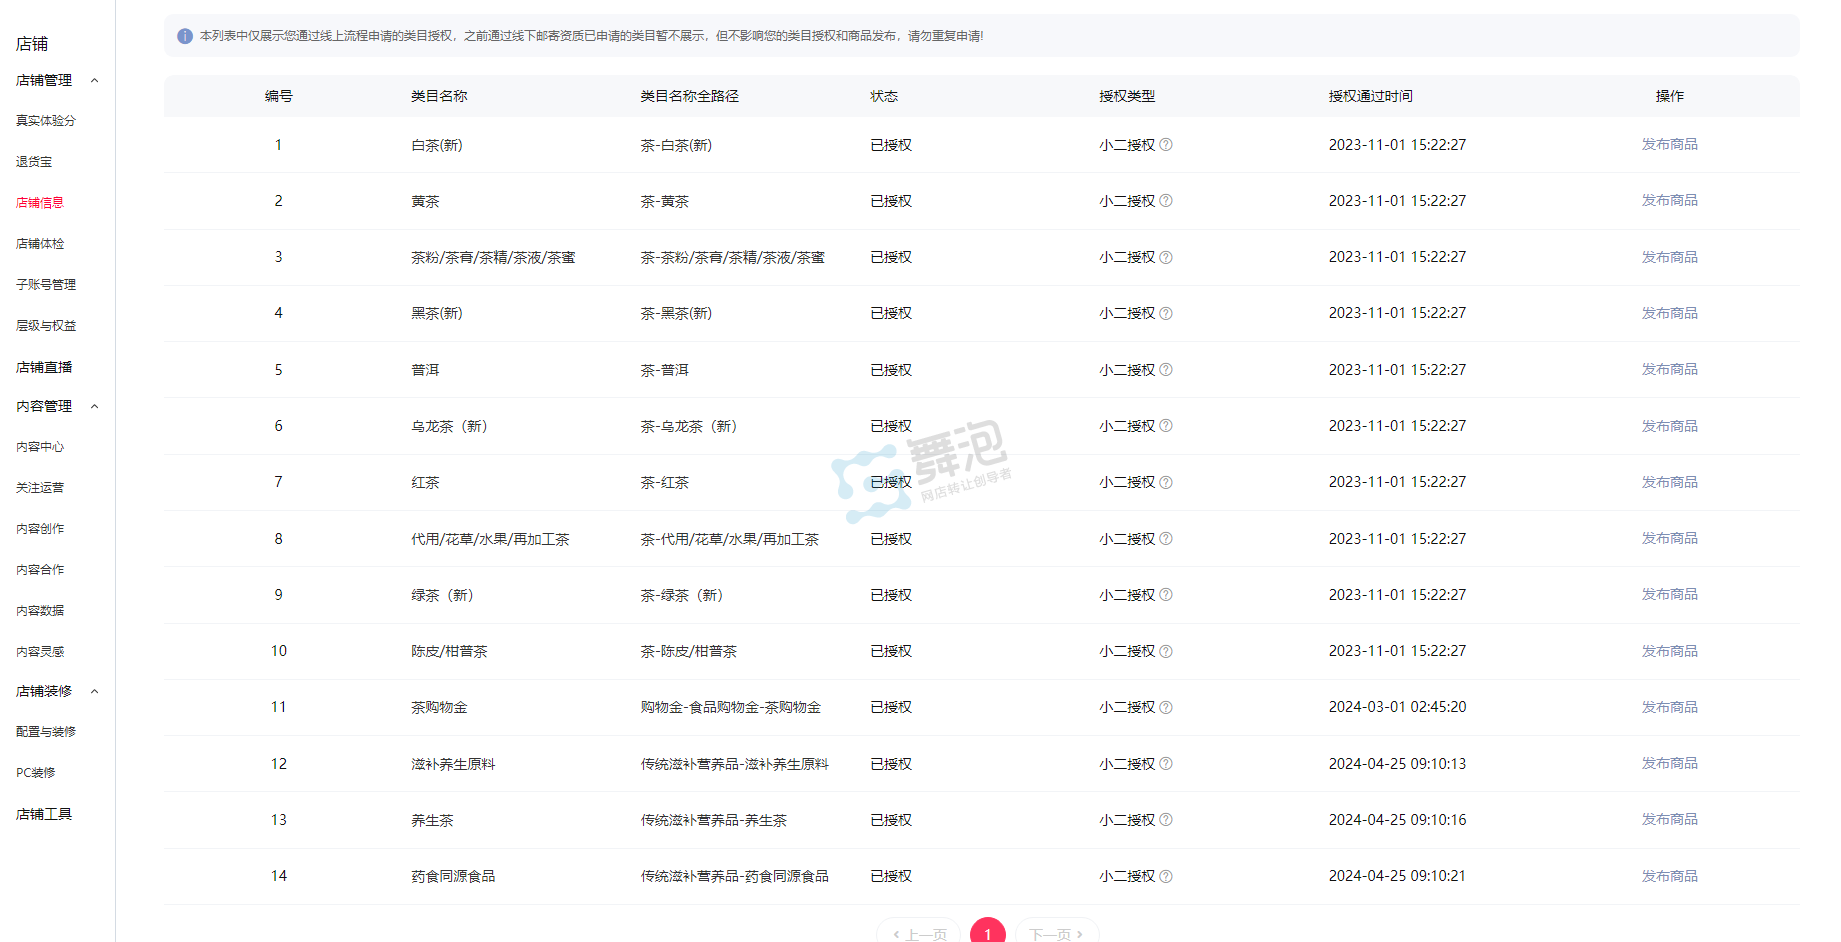1841x942 pixels.
Task: Click help icon in 养生茶 row
Action: coord(1166,820)
